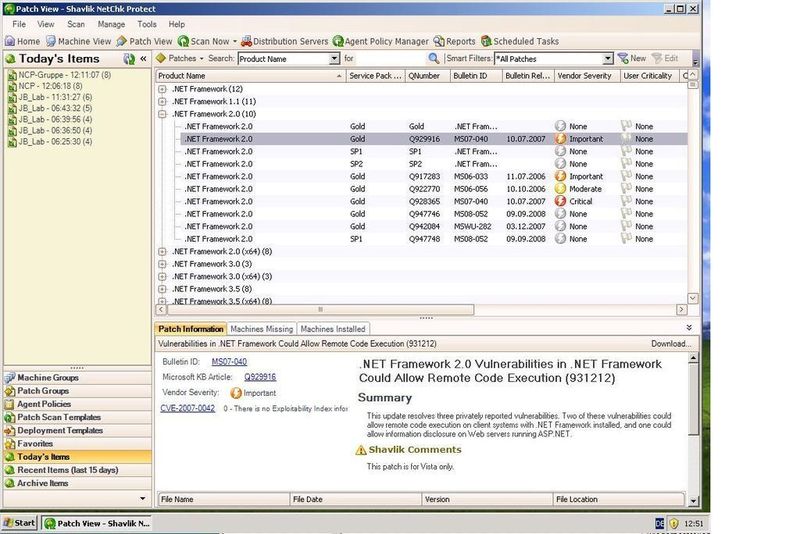Image resolution: width=800 pixels, height=534 pixels.
Task: Select Machine Groups in navigation pane
Action: [78, 378]
